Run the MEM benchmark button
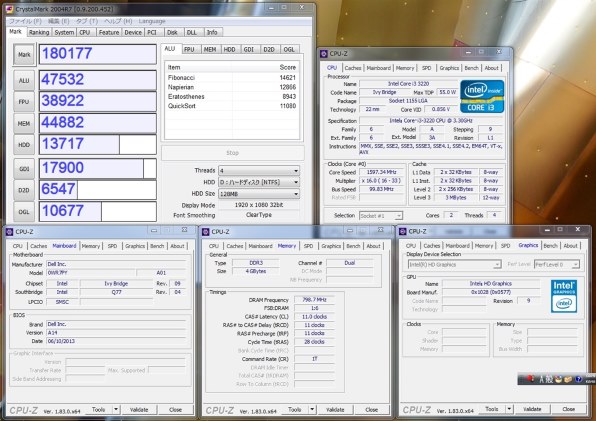The width and height of the screenshot is (596, 421). 24,123
